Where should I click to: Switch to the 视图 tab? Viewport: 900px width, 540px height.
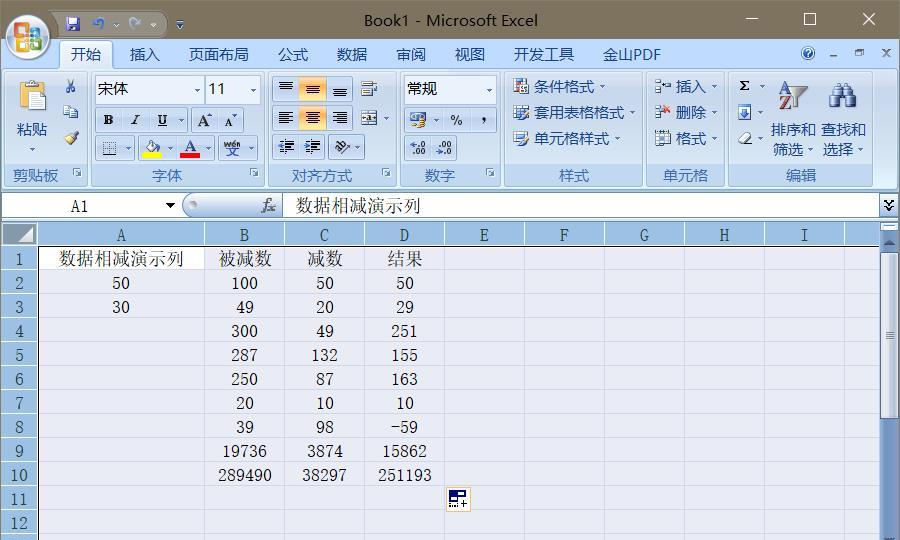[x=470, y=55]
